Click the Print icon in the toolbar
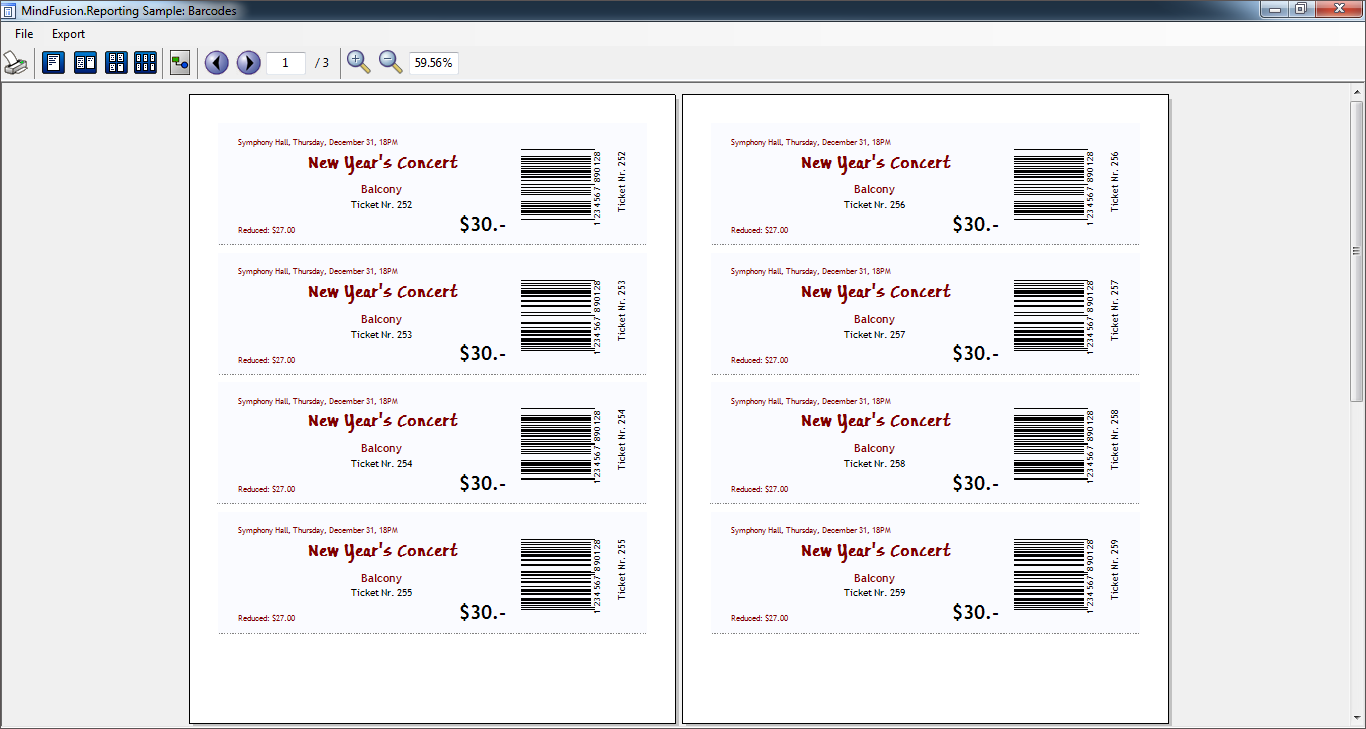Screen dimensions: 1366x729 point(16,63)
